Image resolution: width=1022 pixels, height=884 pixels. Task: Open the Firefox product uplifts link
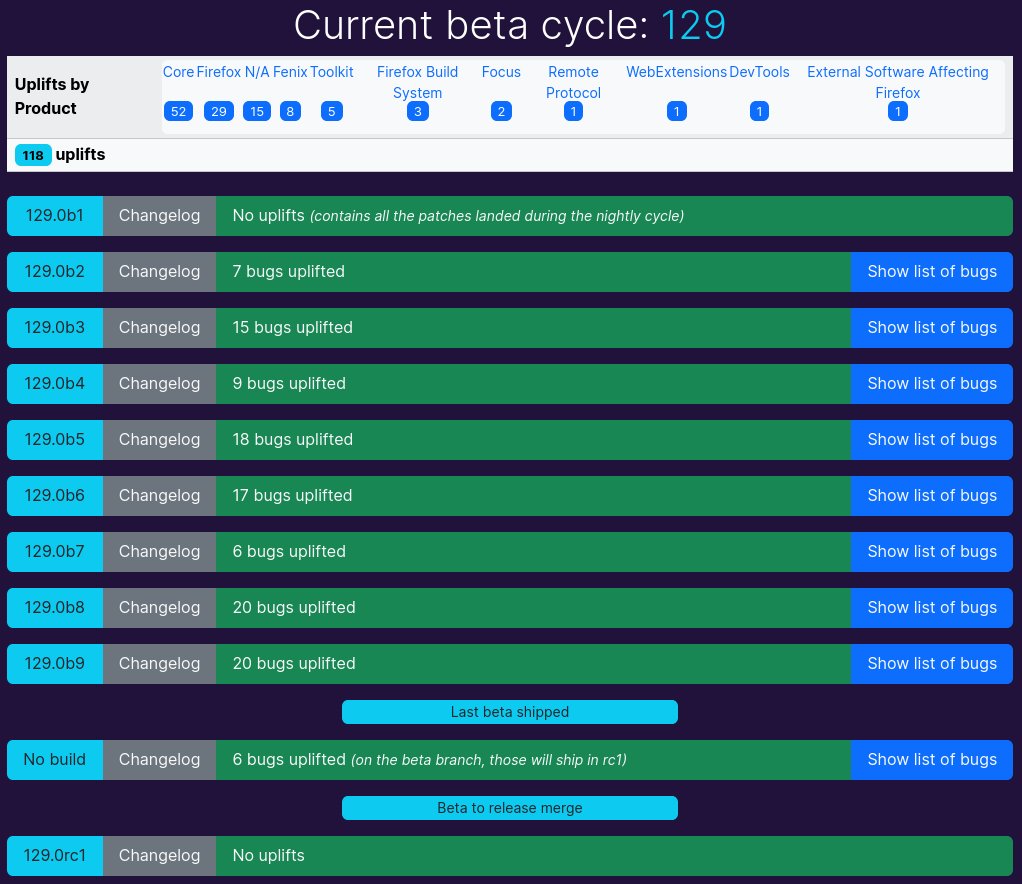tap(218, 72)
